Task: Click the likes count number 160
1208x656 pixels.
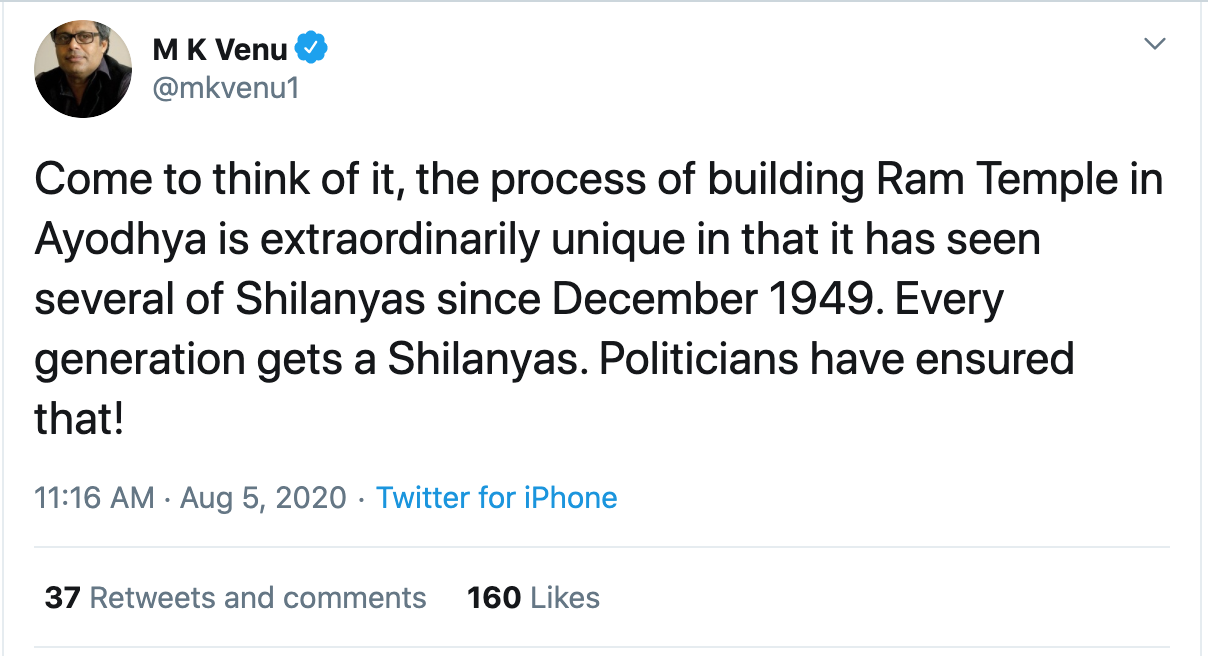Action: coord(494,598)
